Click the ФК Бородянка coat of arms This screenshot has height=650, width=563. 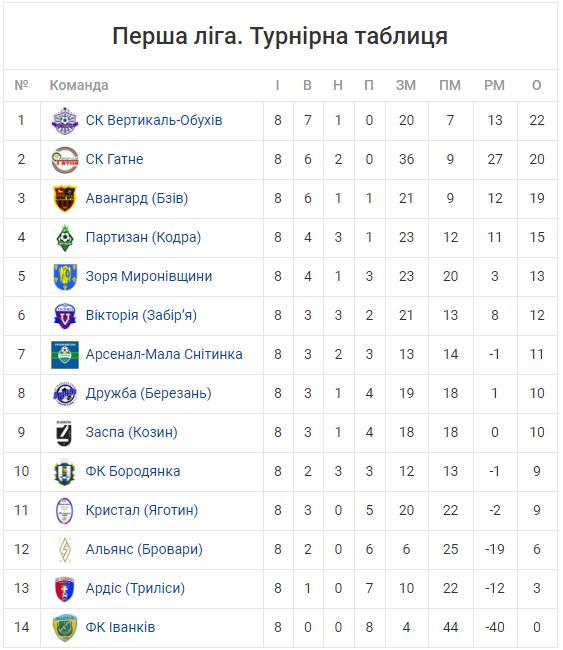point(65,472)
